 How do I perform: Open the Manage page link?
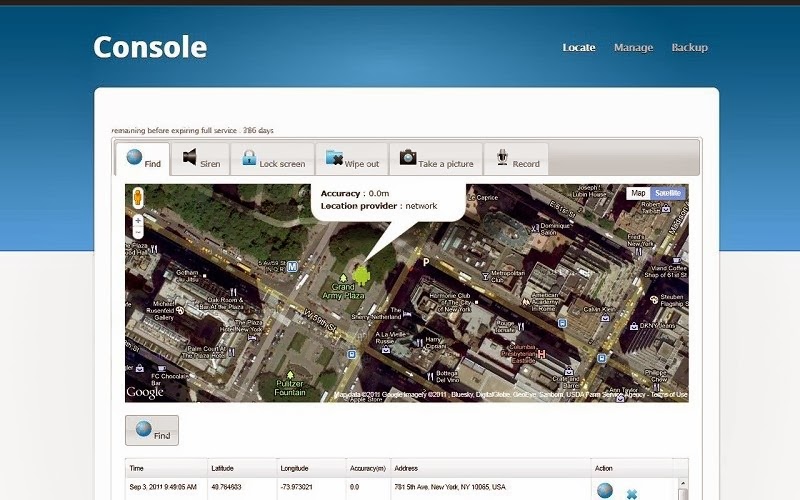633,47
